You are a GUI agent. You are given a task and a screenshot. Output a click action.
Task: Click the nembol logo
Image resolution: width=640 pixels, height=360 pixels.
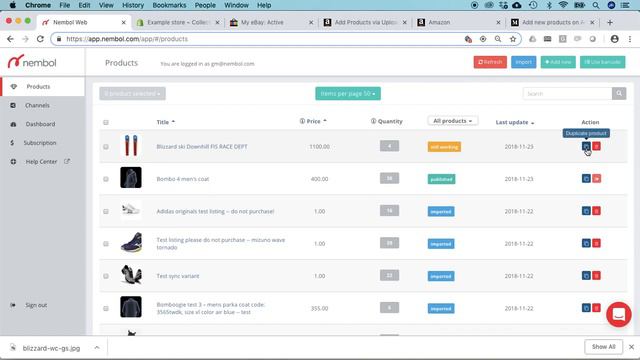click(x=32, y=62)
